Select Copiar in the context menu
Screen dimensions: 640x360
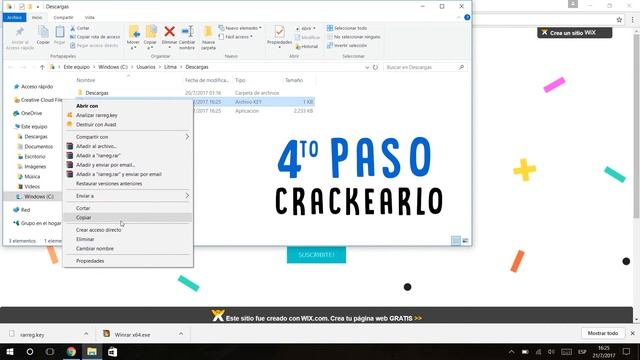click(128, 218)
